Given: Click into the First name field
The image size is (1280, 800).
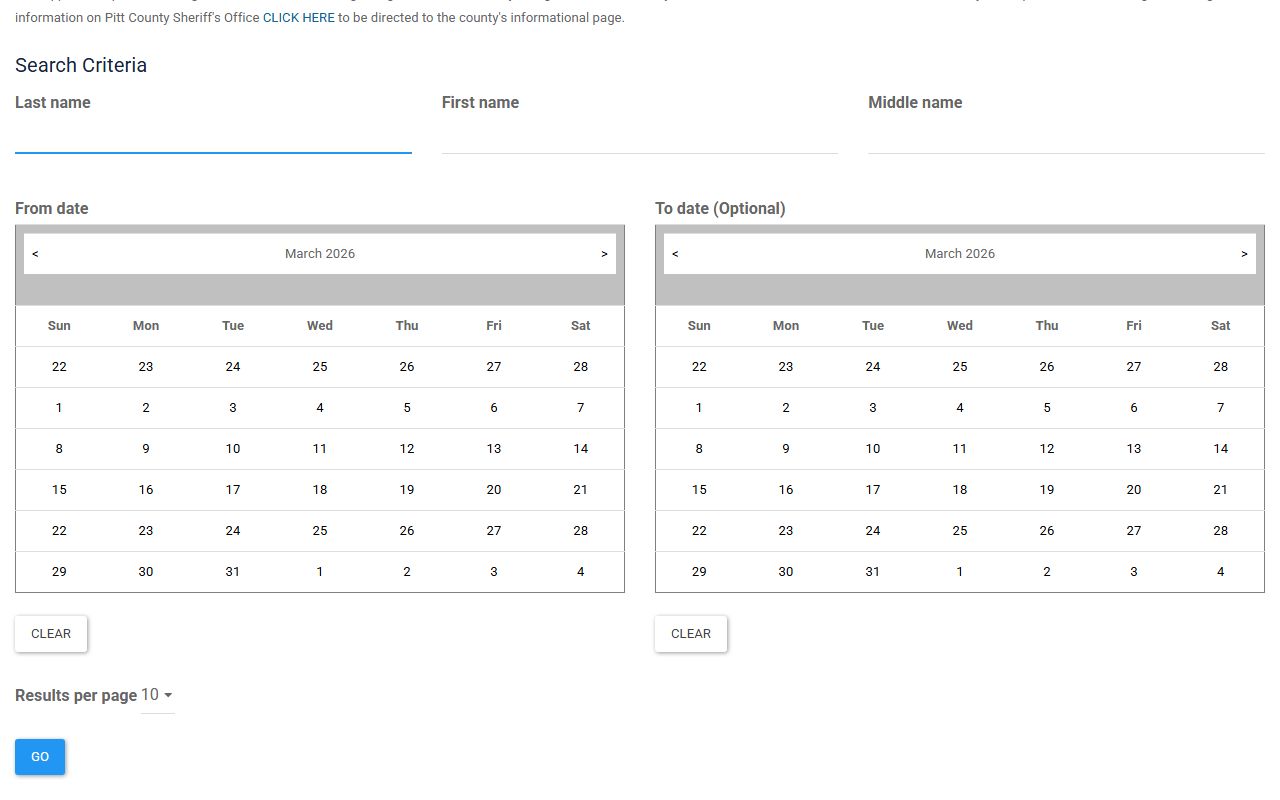Looking at the screenshot, I should pyautogui.click(x=640, y=136).
